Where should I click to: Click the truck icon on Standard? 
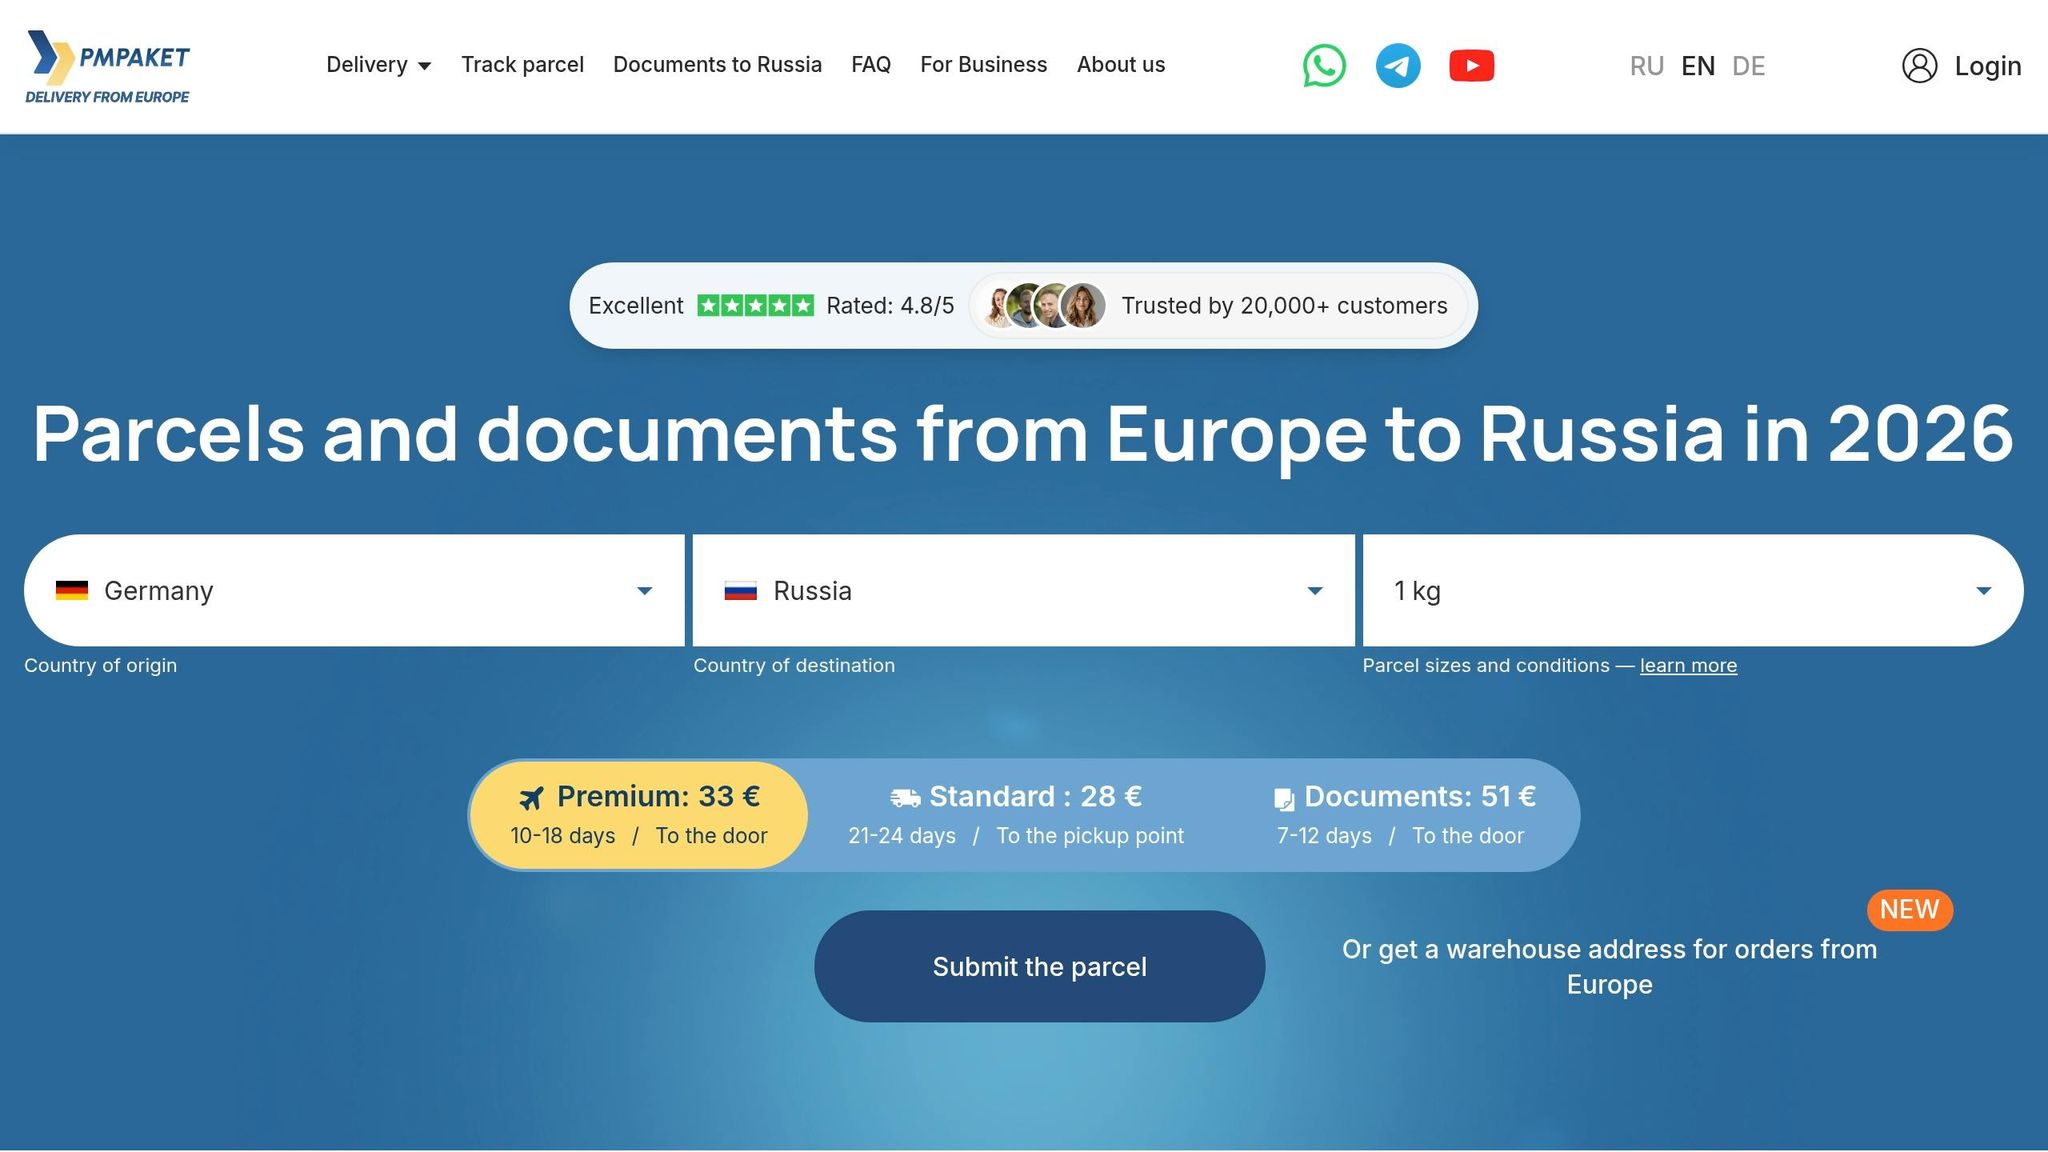905,798
